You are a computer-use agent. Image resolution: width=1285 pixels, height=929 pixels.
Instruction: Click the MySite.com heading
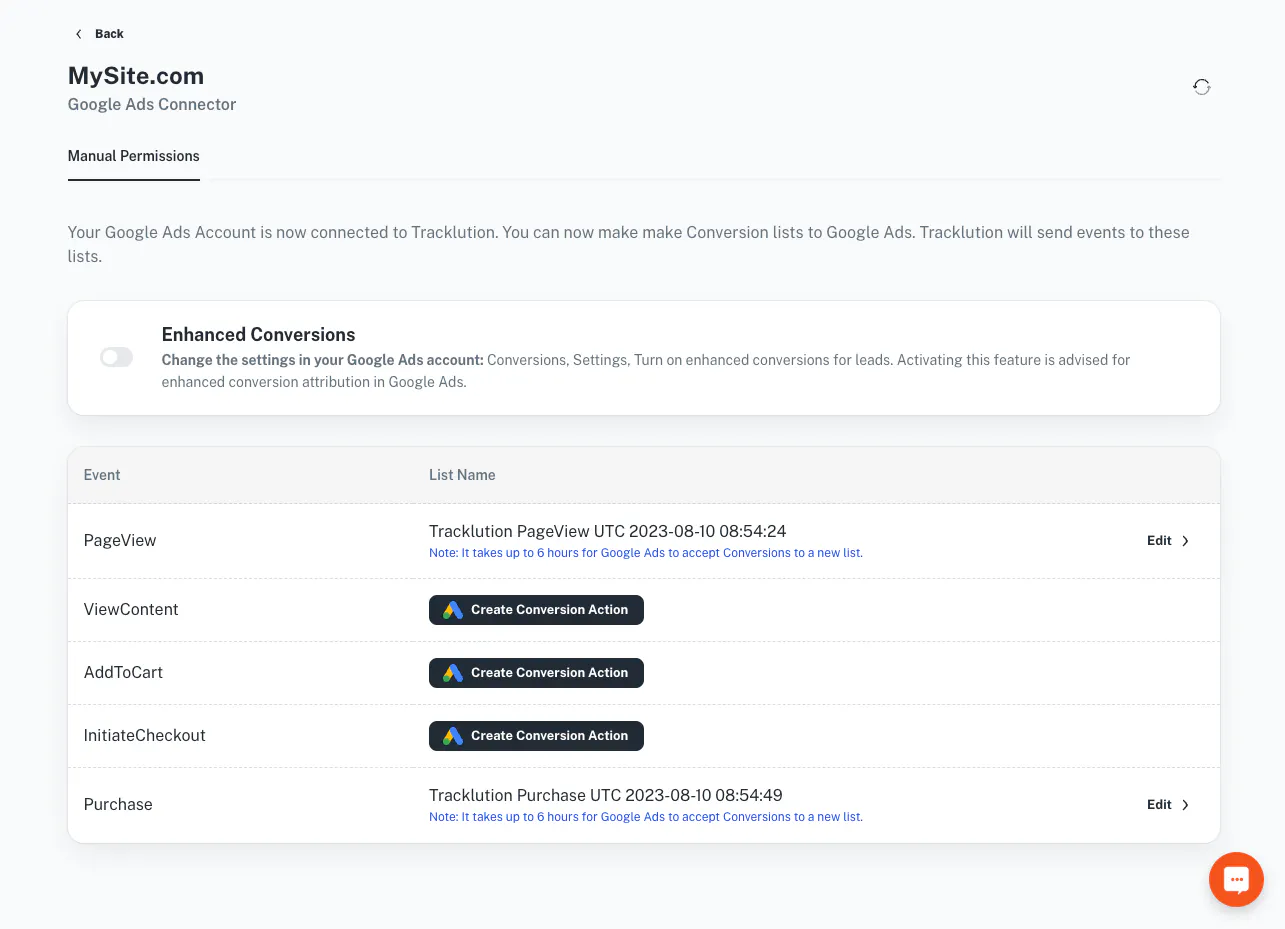pos(136,76)
